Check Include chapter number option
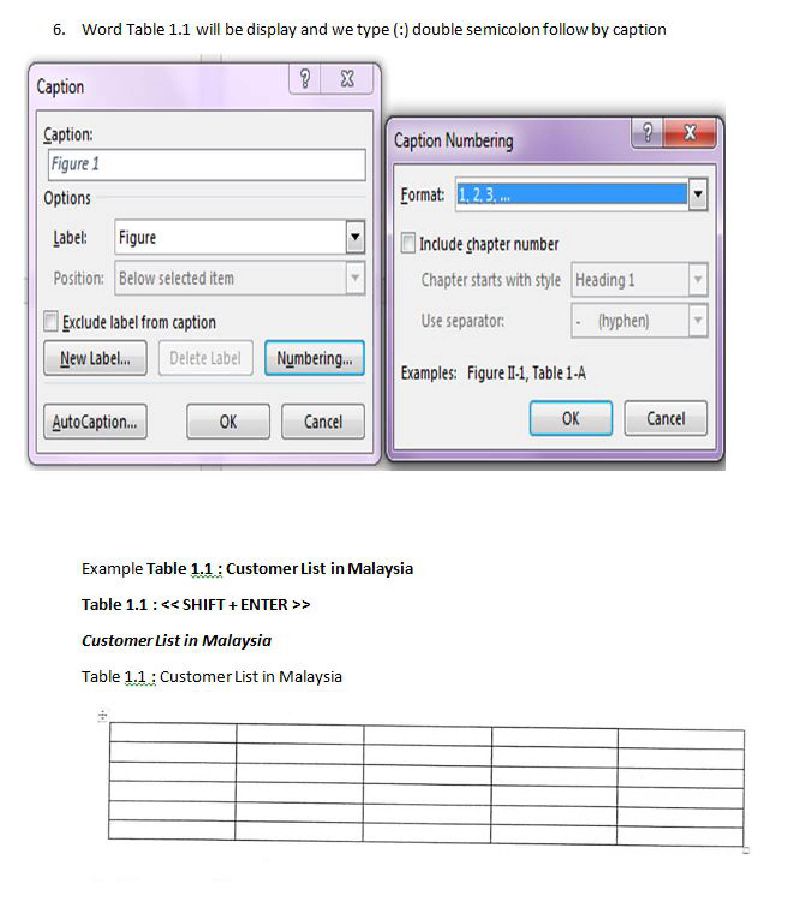 408,244
